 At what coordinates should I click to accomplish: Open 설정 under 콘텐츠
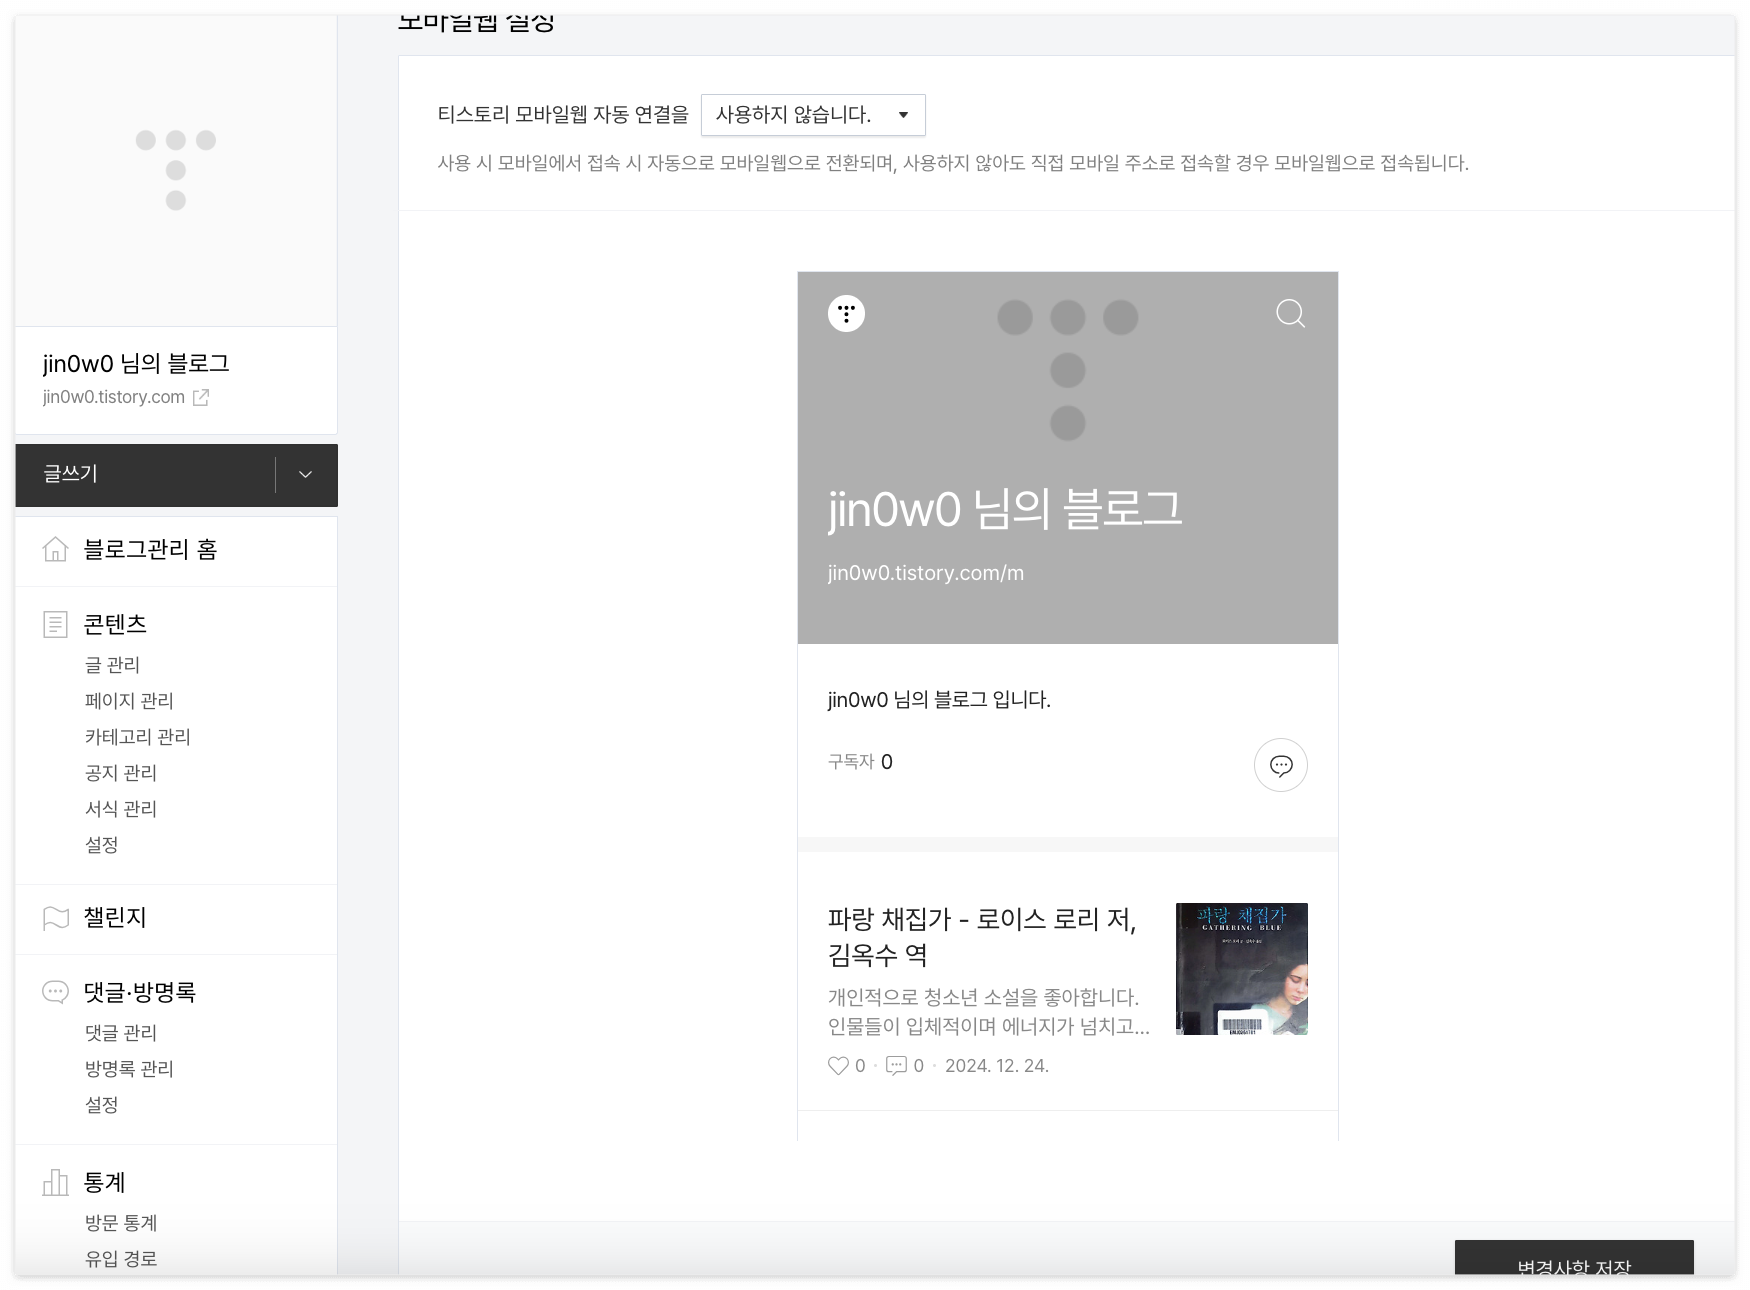[x=102, y=845]
